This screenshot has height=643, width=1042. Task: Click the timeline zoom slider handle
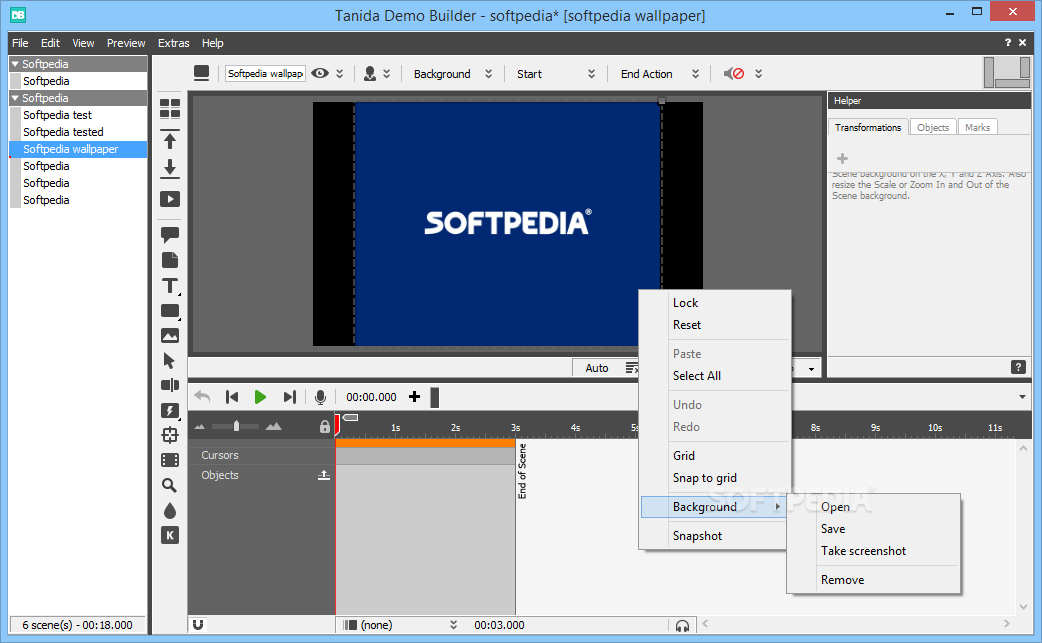click(x=236, y=426)
